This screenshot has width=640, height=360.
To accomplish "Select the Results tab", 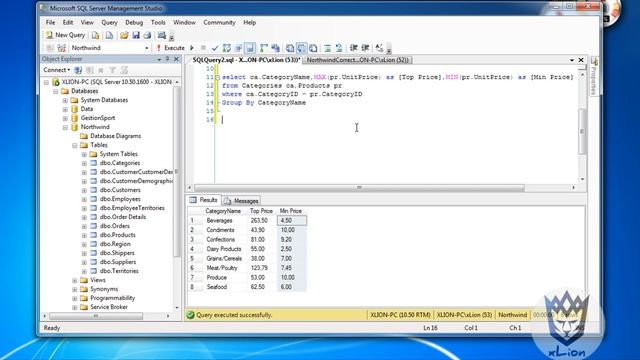I will pos(204,200).
